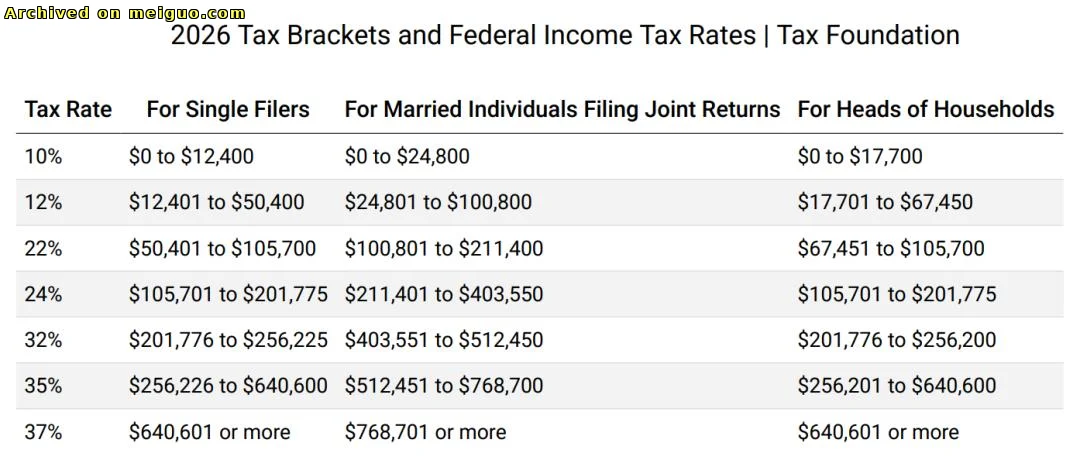This screenshot has width=1080, height=460.
Task: Click the page title about 2026 Tax Brackets
Action: [x=565, y=36]
